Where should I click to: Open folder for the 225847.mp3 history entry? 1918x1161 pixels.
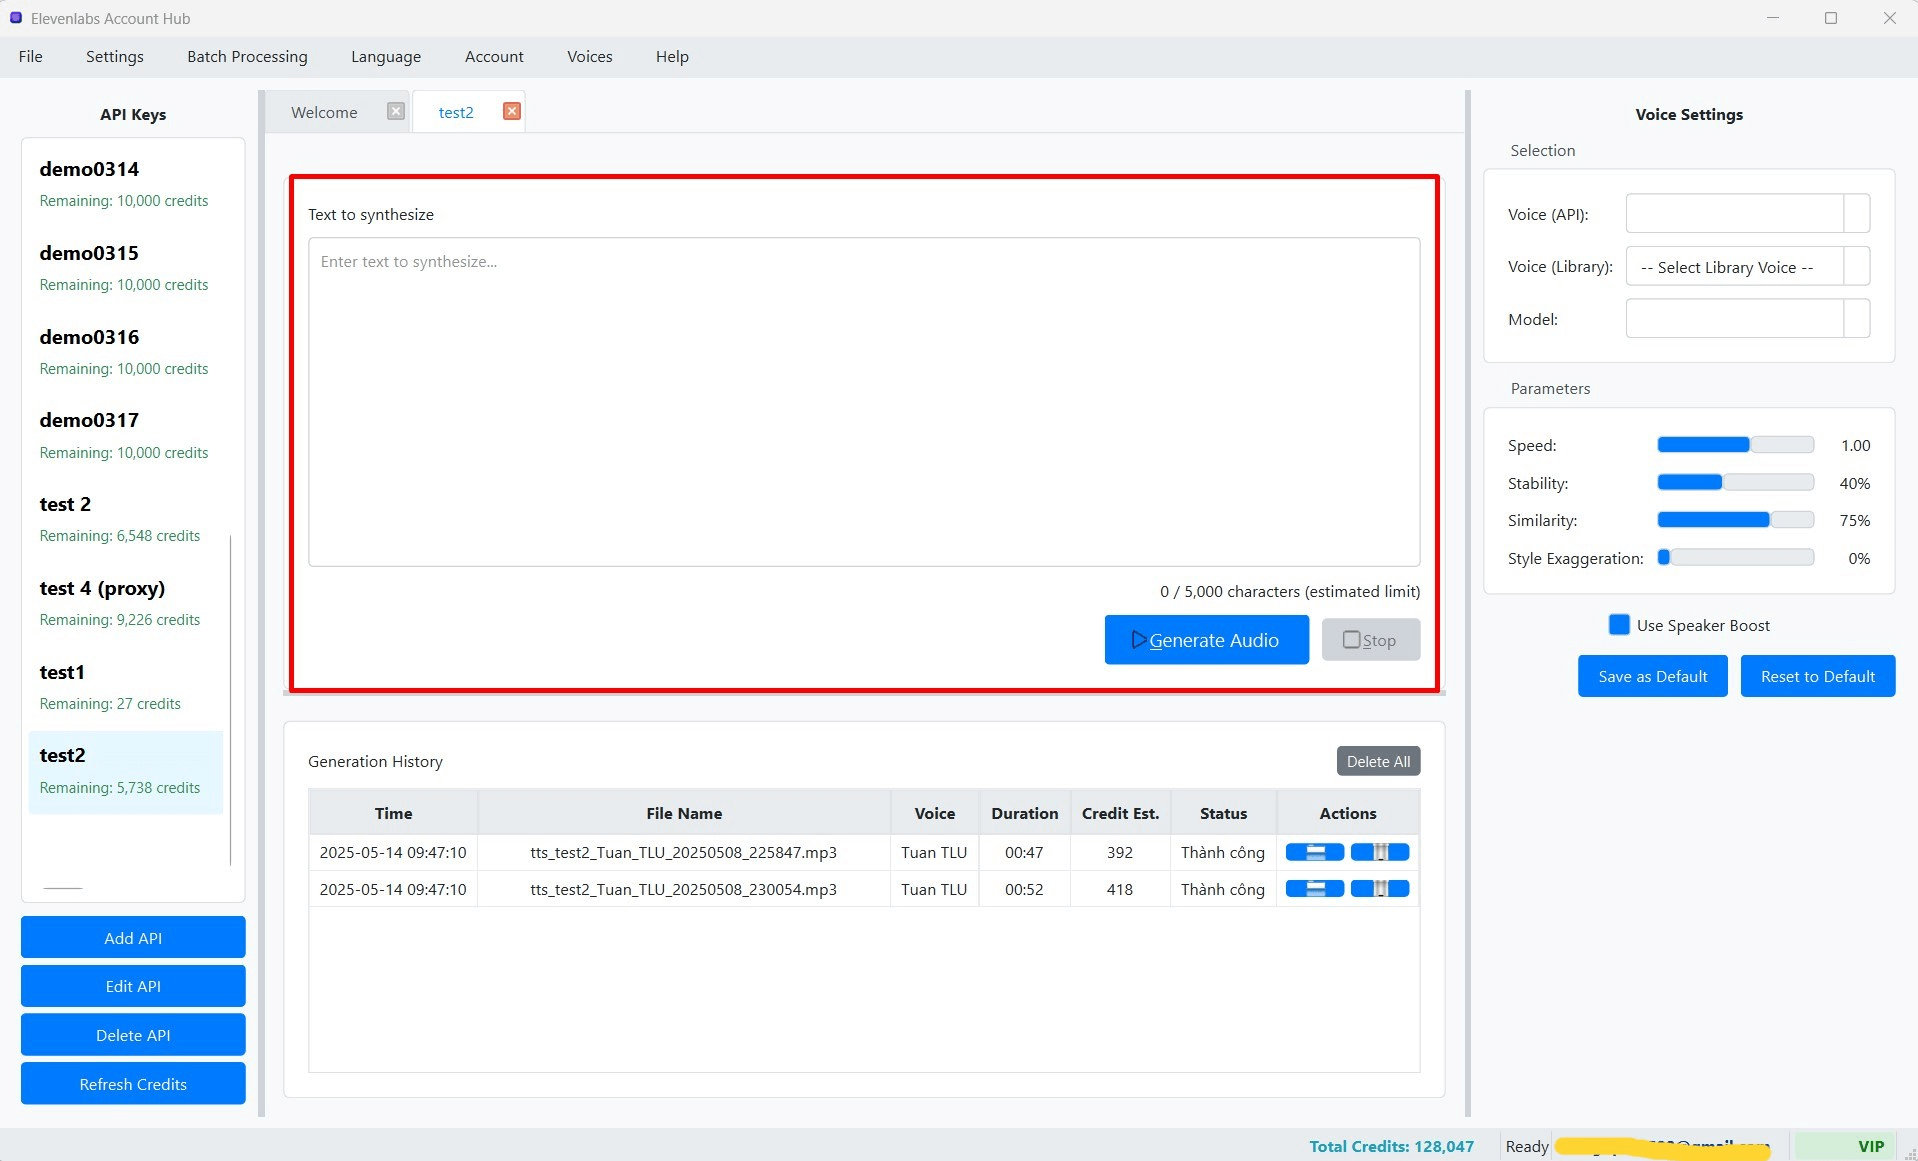coord(1314,852)
